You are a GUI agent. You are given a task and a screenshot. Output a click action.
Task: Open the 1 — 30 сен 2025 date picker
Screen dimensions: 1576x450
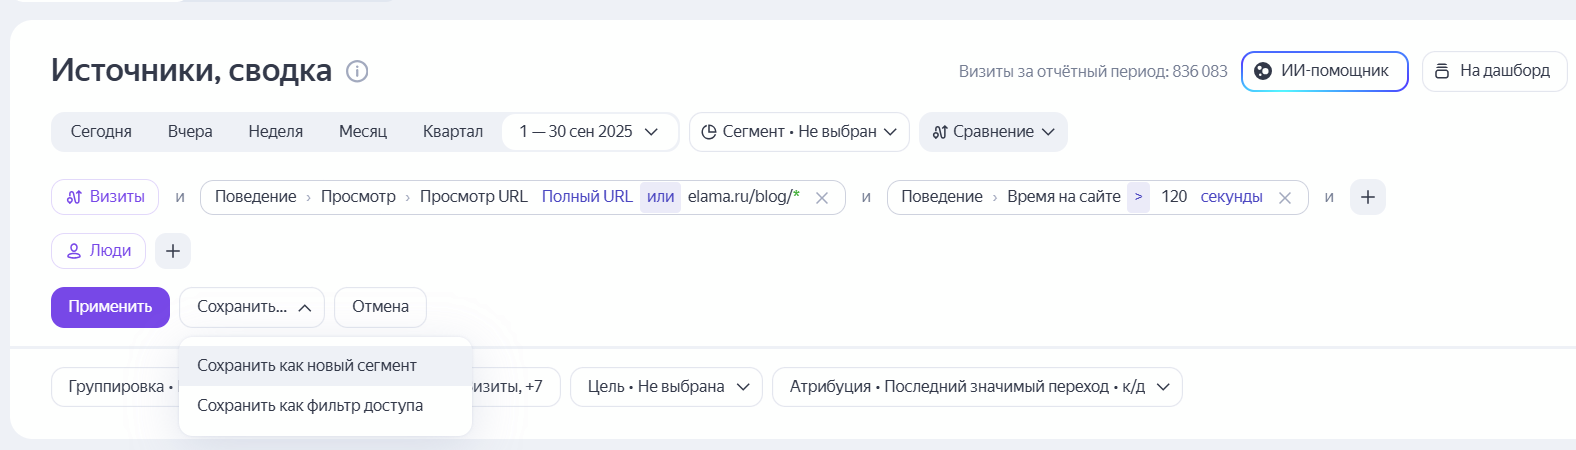[589, 132]
